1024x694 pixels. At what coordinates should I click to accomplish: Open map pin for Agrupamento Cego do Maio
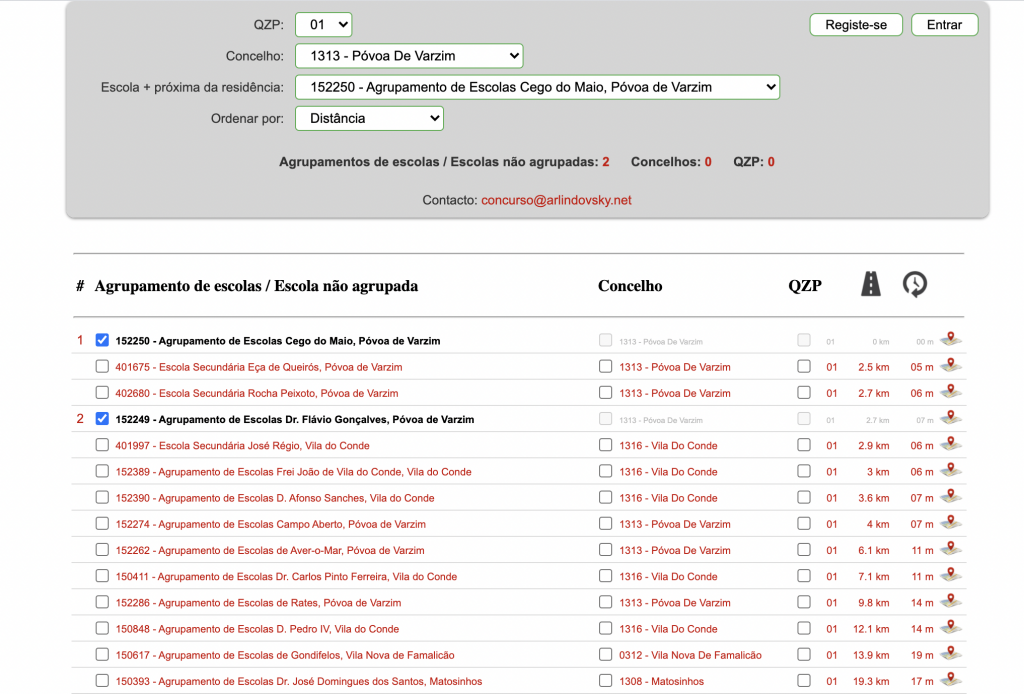pos(951,339)
